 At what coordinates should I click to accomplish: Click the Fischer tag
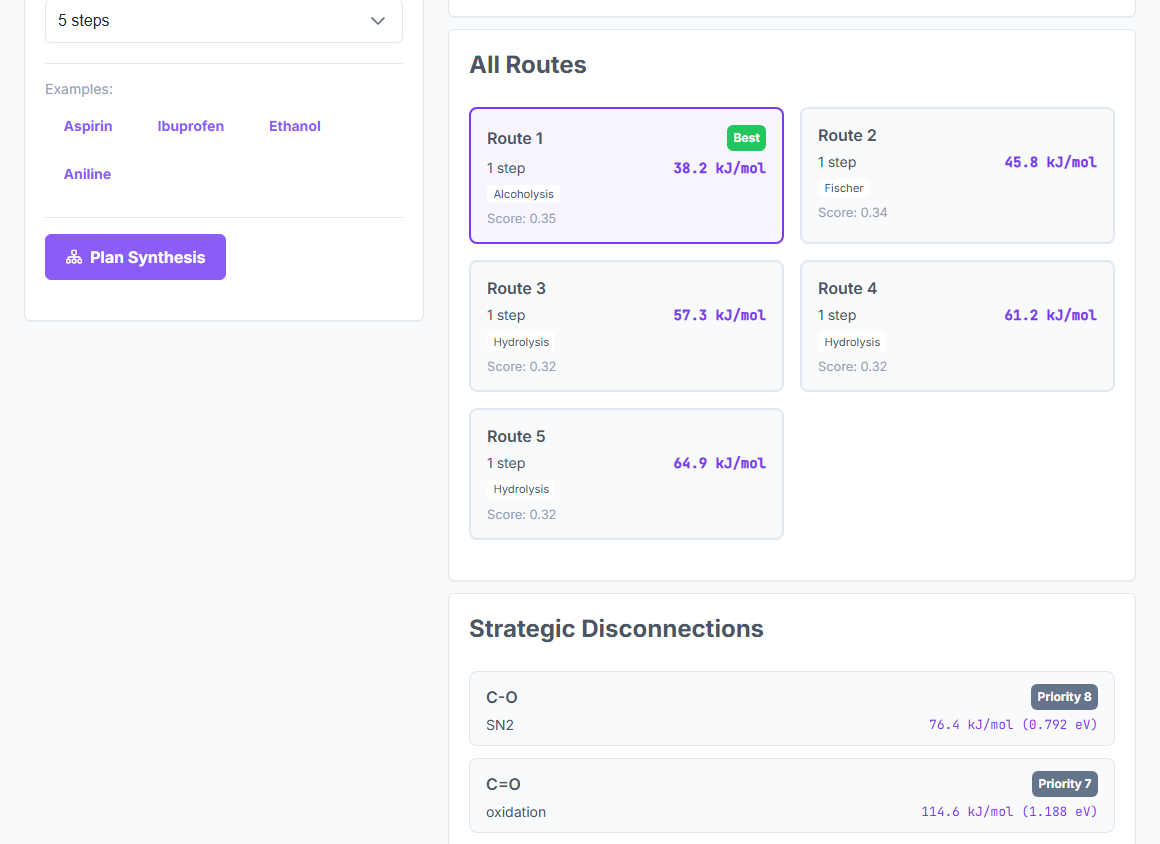[844, 188]
